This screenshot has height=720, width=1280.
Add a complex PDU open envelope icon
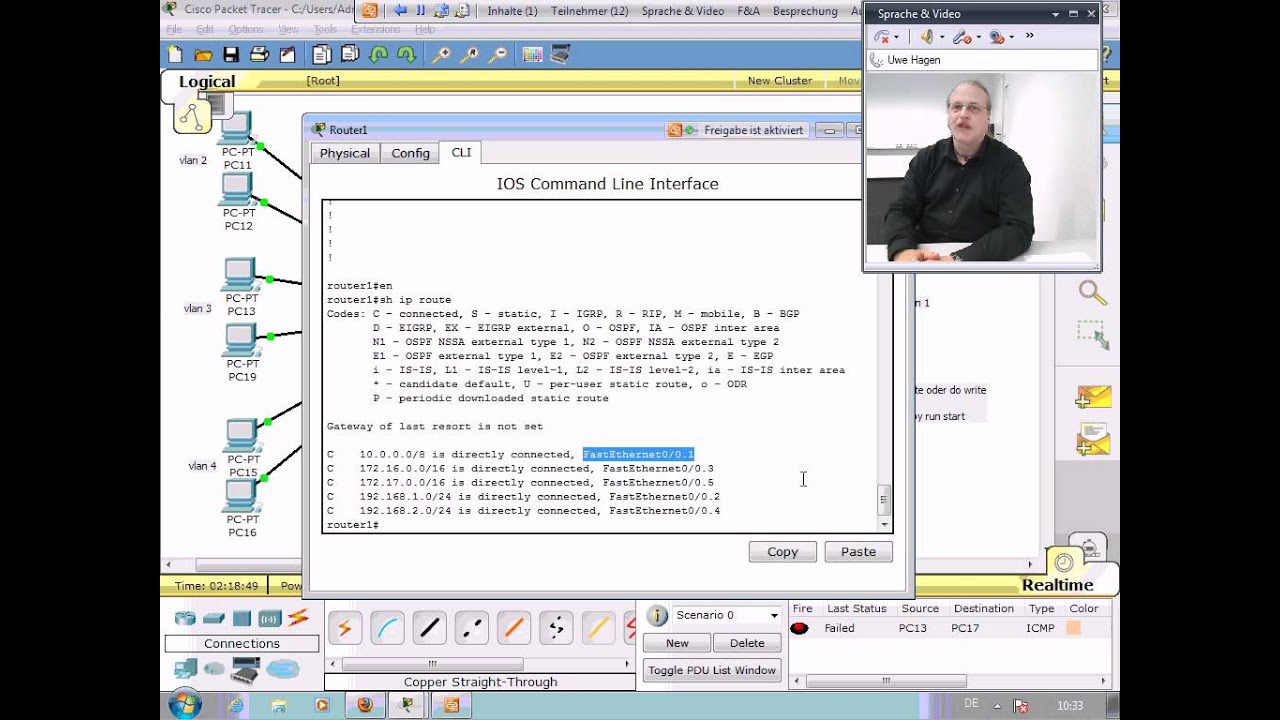1092,440
